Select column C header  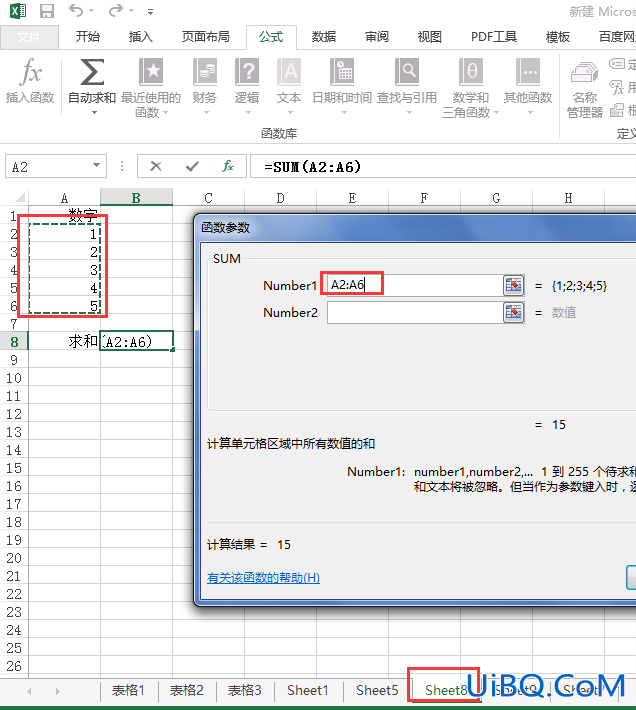coord(208,197)
